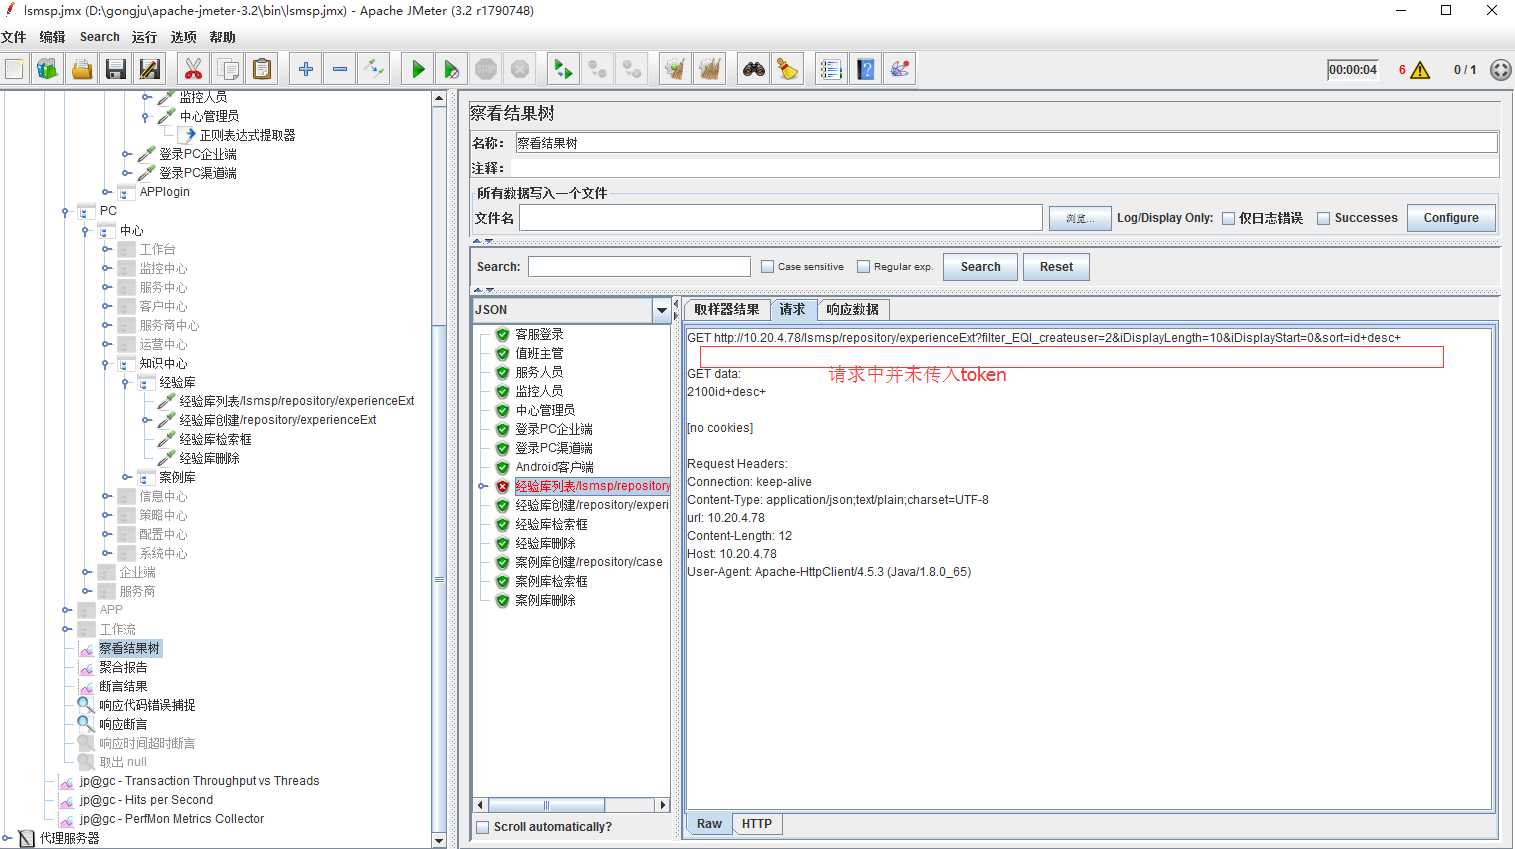
Task: Expand the failed 经验库列表 result node handle
Action: coord(483,487)
